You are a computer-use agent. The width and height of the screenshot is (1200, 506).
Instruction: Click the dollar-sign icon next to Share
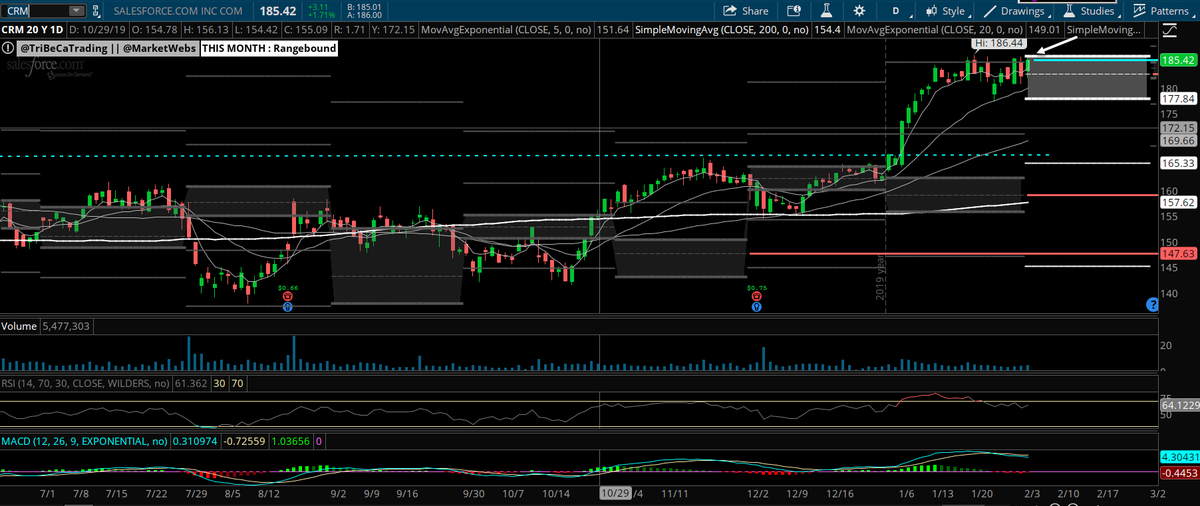794,11
